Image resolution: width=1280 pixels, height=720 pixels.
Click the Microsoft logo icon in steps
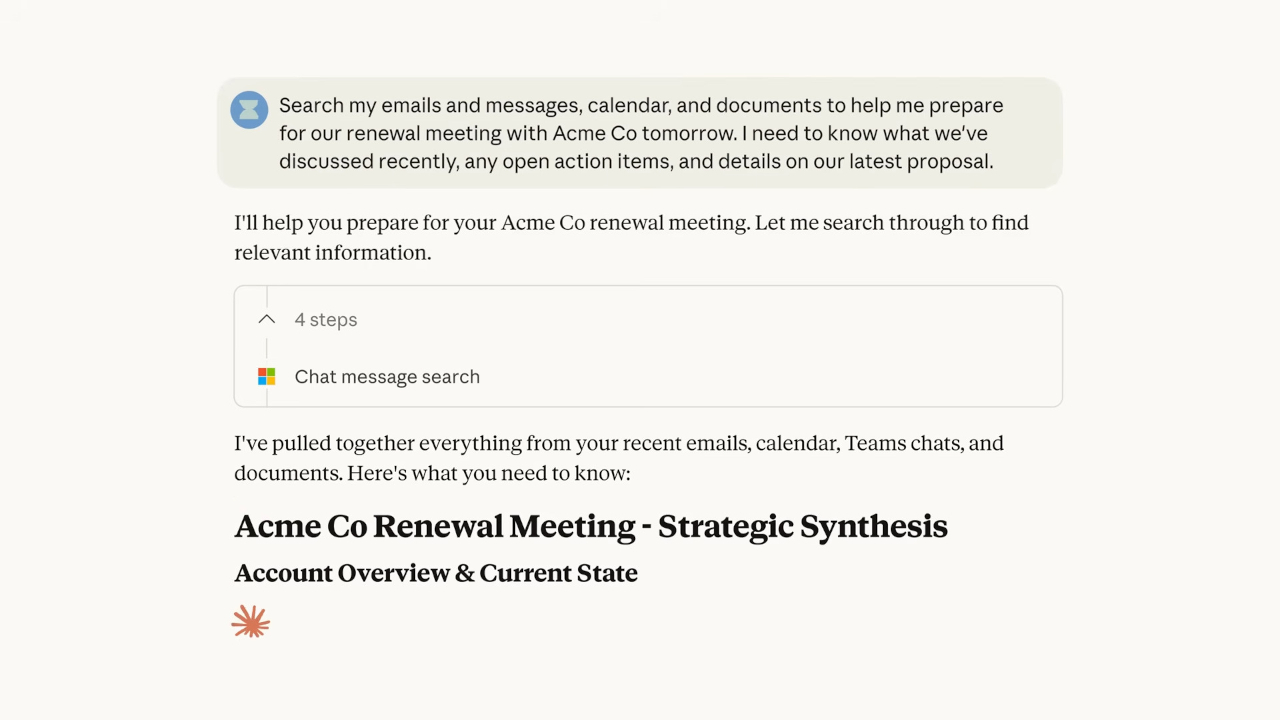[x=266, y=377]
